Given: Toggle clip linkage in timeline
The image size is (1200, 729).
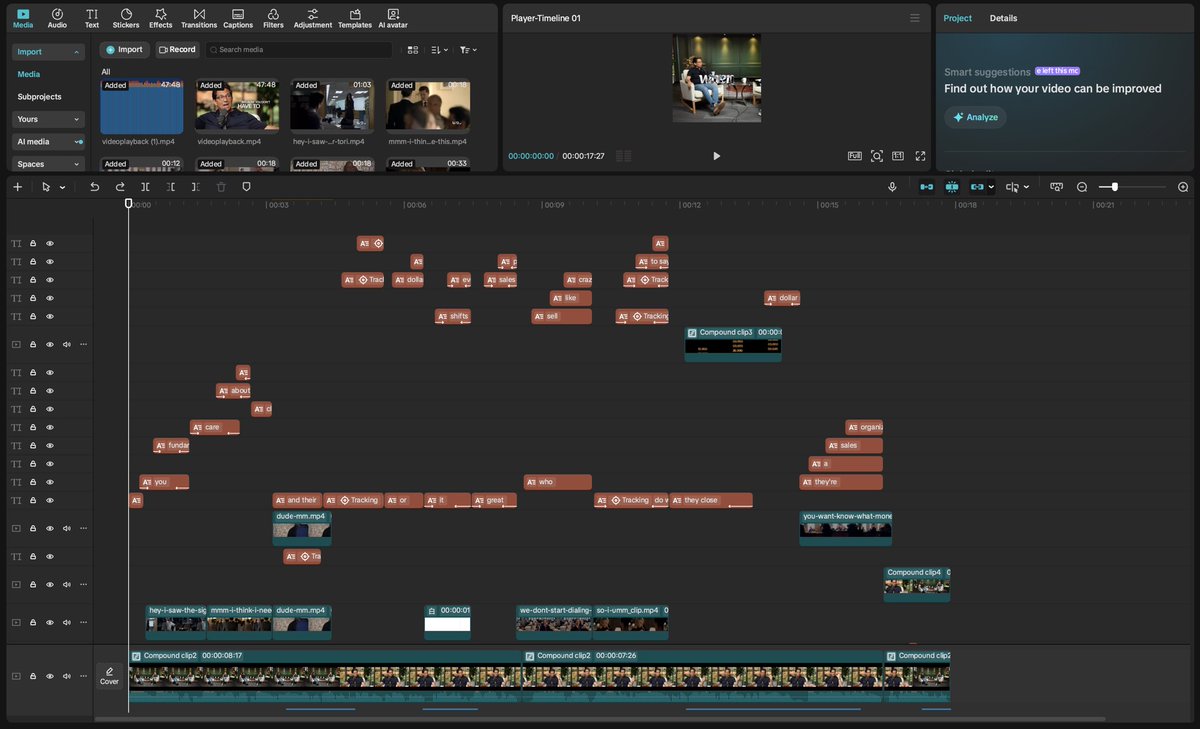Looking at the screenshot, I should tap(977, 187).
